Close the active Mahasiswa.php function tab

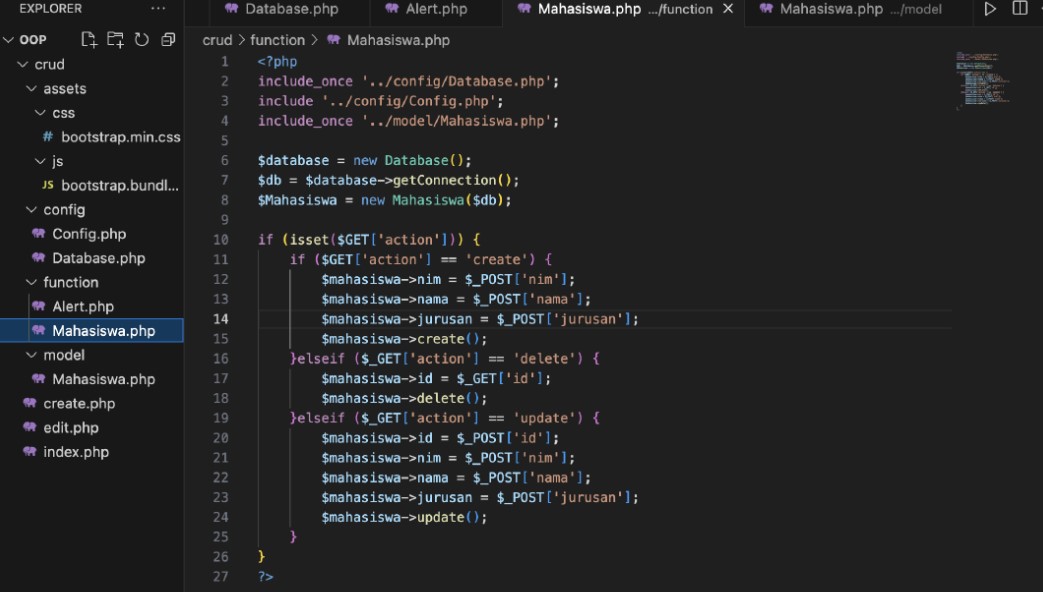coord(728,9)
